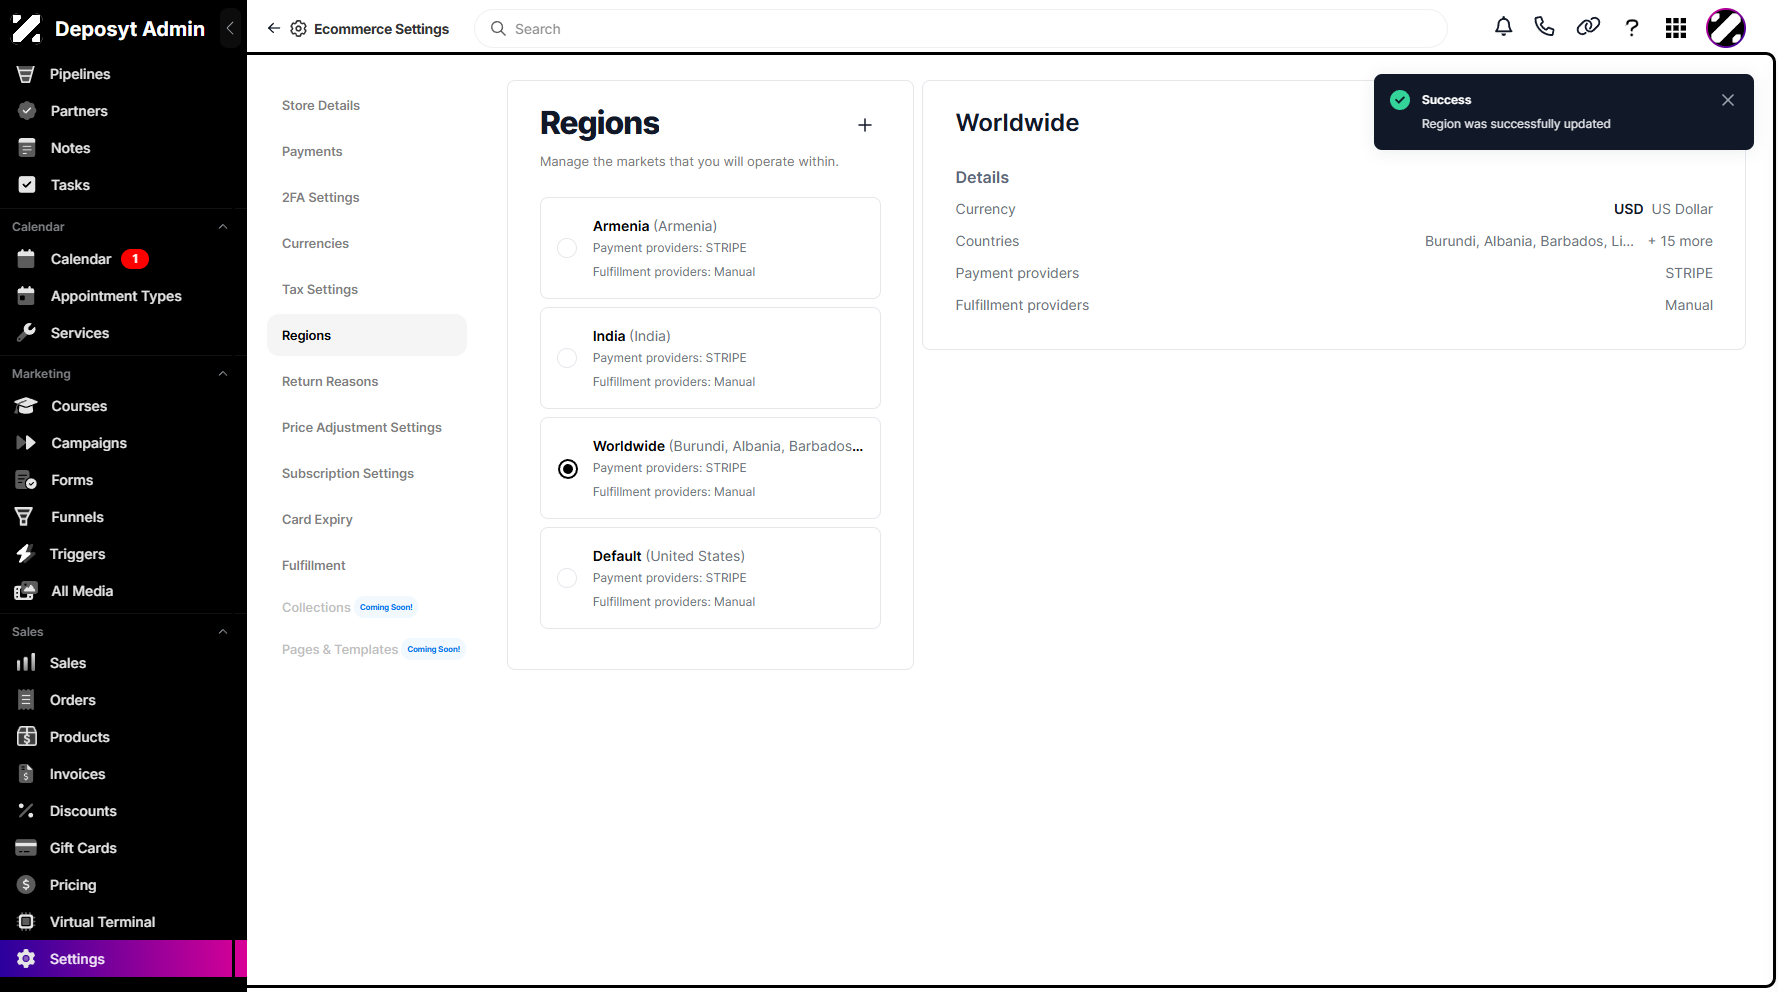This screenshot has height=992, width=1778.
Task: Collapse the Marketing sidebar section
Action: click(x=223, y=374)
